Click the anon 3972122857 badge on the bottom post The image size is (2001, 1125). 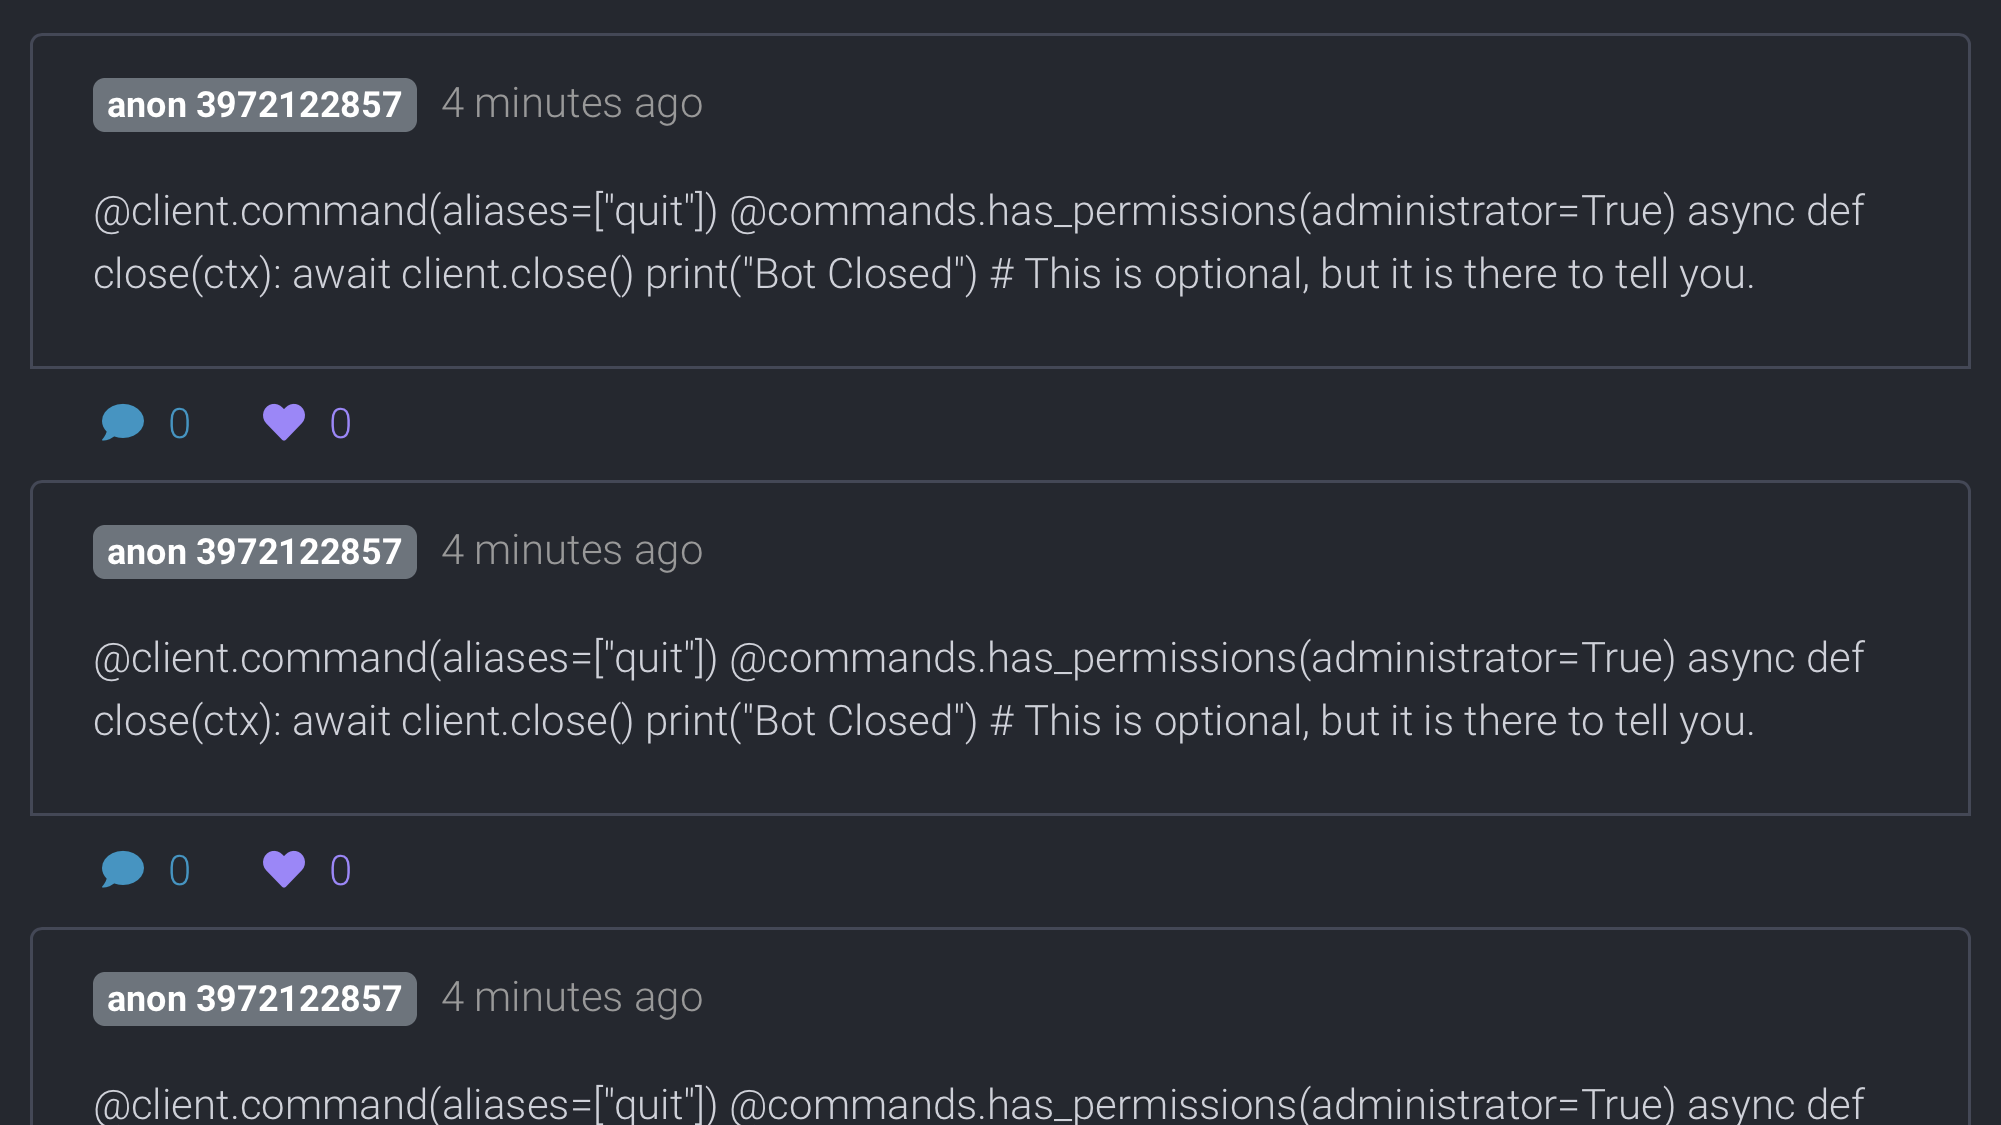coord(254,999)
